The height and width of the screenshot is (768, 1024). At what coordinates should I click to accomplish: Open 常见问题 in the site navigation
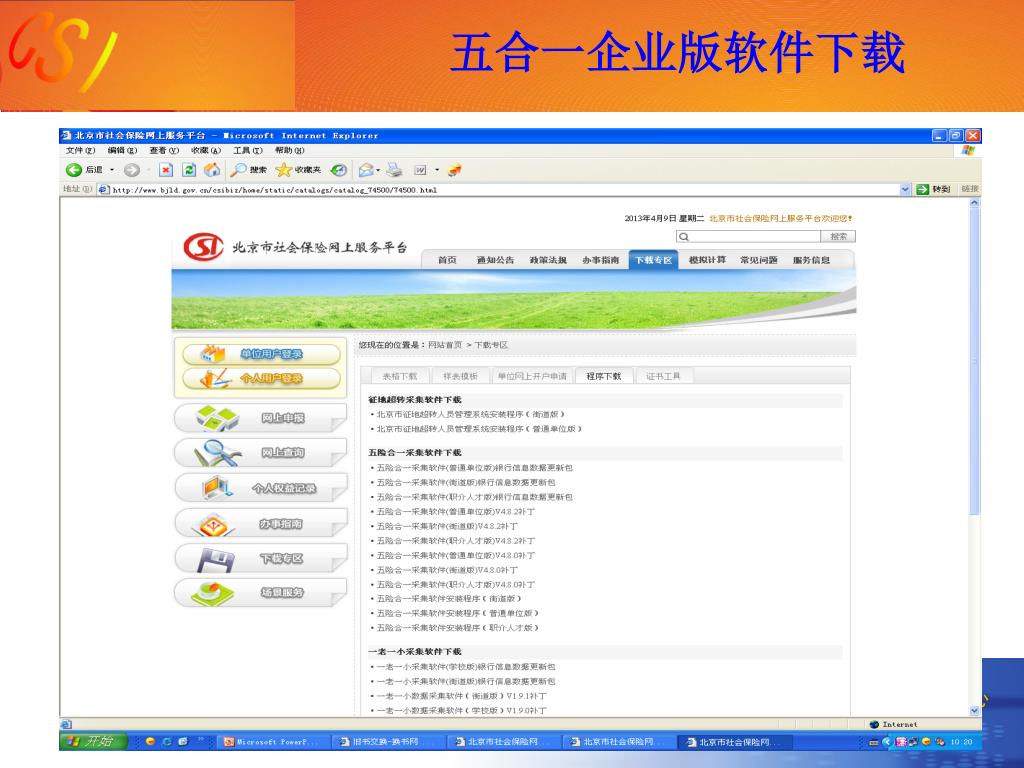759,260
